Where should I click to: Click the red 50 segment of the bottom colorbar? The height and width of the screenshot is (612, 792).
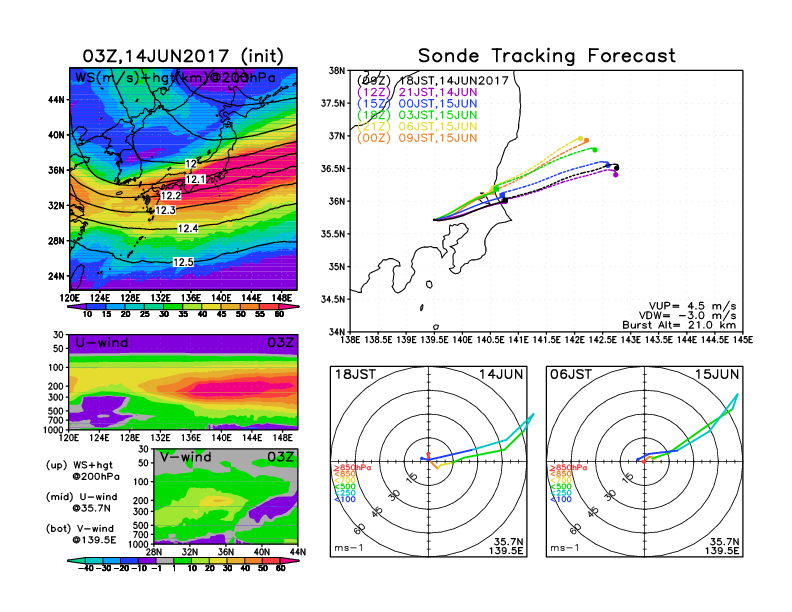[x=272, y=560]
